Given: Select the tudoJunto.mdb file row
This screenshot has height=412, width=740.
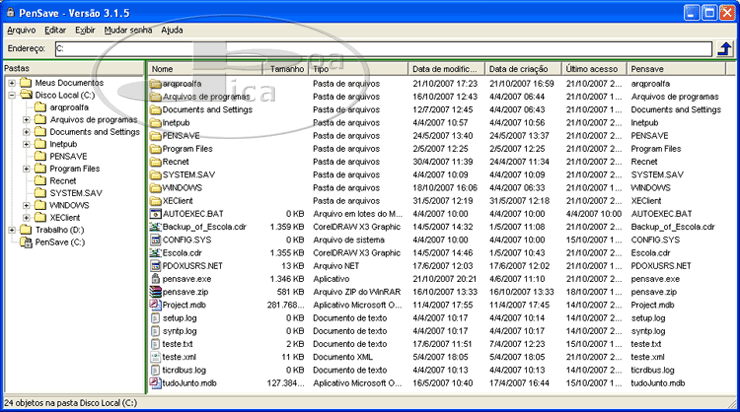Looking at the screenshot, I should point(188,383).
